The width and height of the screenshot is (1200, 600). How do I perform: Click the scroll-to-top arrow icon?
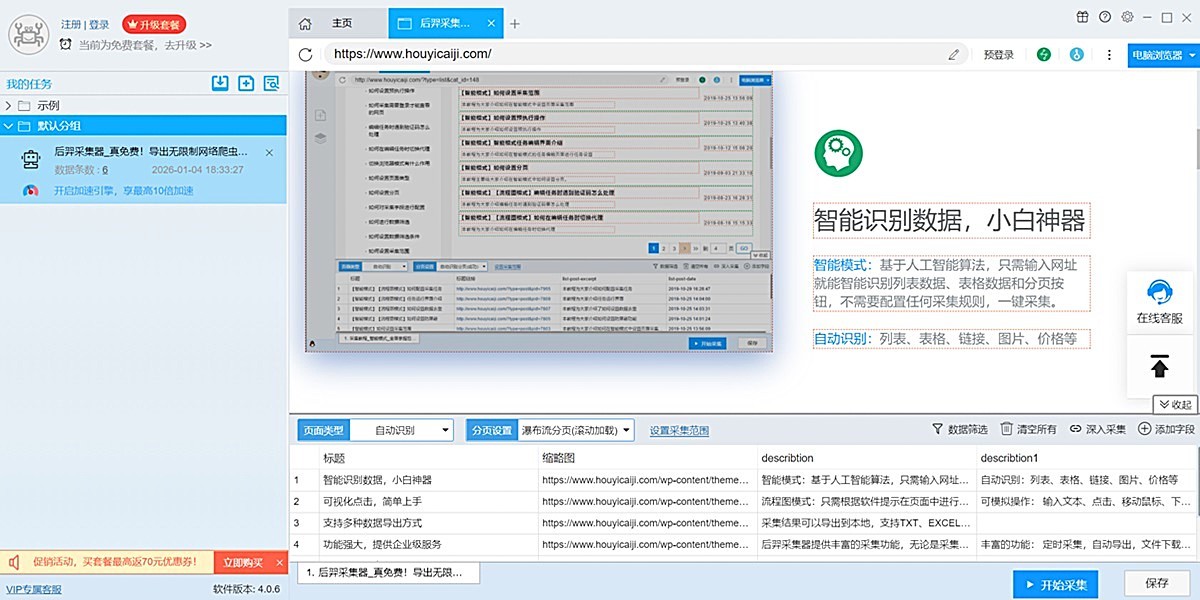point(1159,366)
